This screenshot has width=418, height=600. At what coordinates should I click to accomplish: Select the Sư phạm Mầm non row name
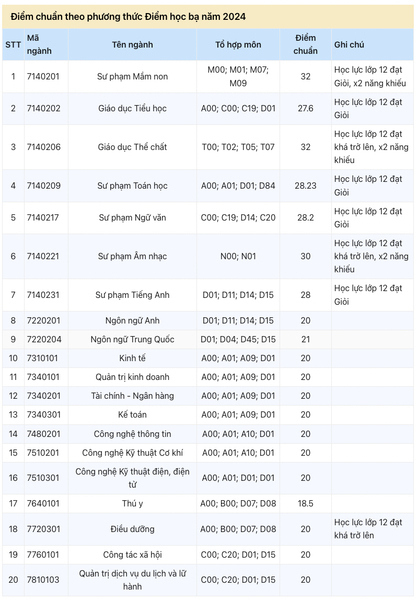(132, 77)
